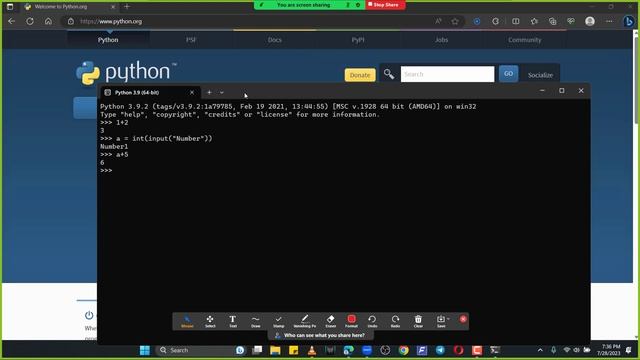Open the PyPI top navigation tab
Screen dimensions: 640x360
pos(358,40)
